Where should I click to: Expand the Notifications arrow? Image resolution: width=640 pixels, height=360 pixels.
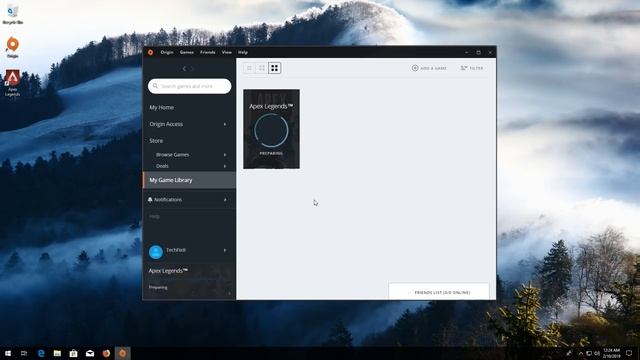pos(225,200)
